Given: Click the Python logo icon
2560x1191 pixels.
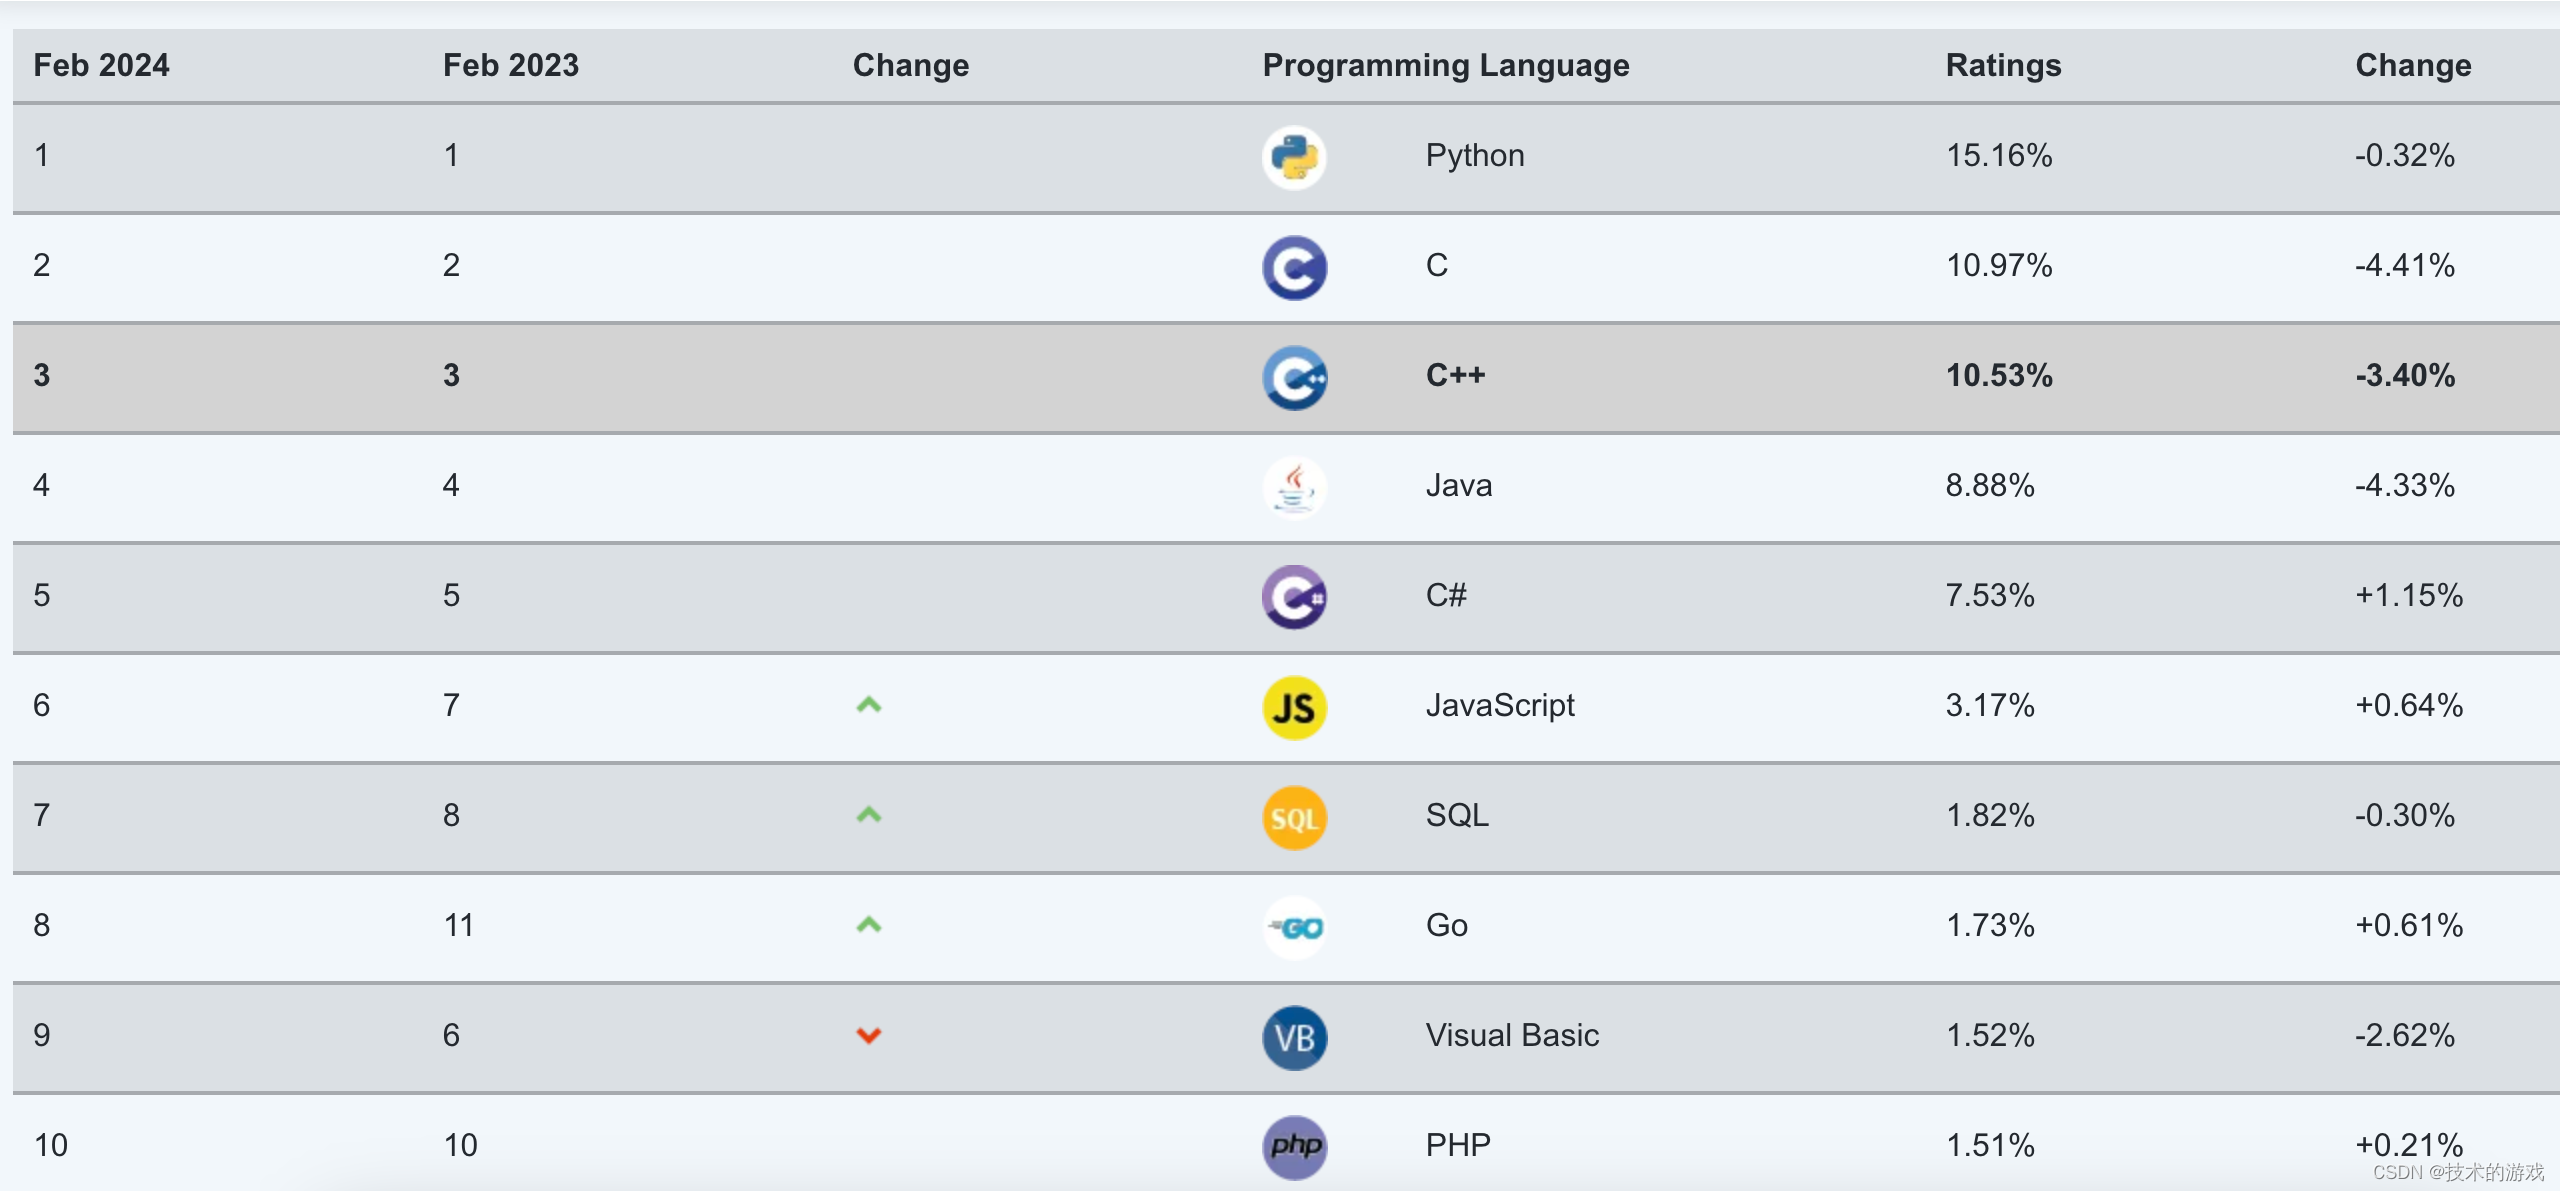Looking at the screenshot, I should (1294, 157).
